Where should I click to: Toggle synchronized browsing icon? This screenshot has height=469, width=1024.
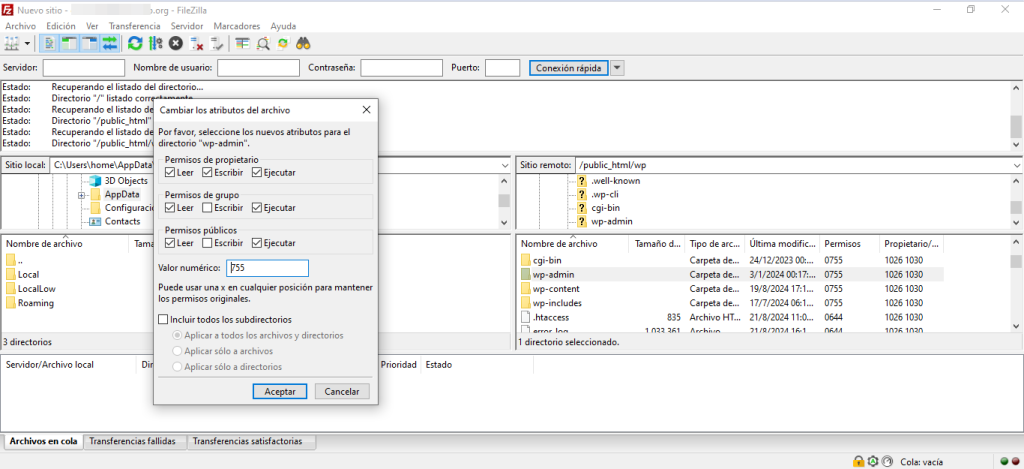pos(283,44)
